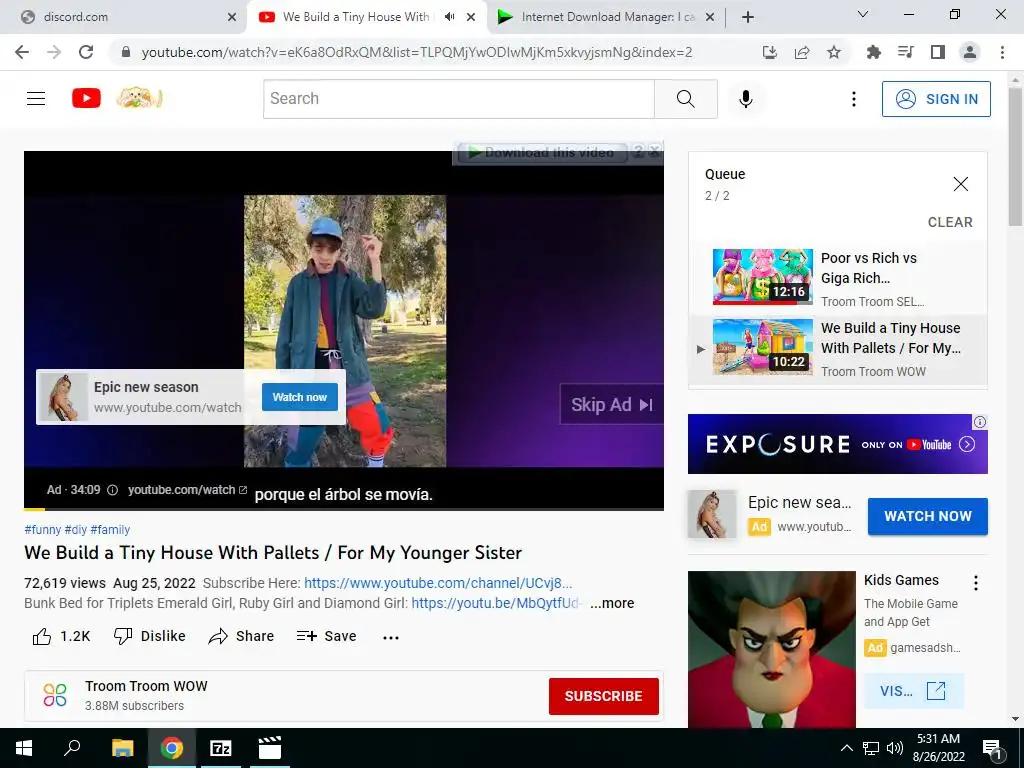1024x768 pixels.
Task: Open options for Kids Games ad
Action: click(x=976, y=583)
